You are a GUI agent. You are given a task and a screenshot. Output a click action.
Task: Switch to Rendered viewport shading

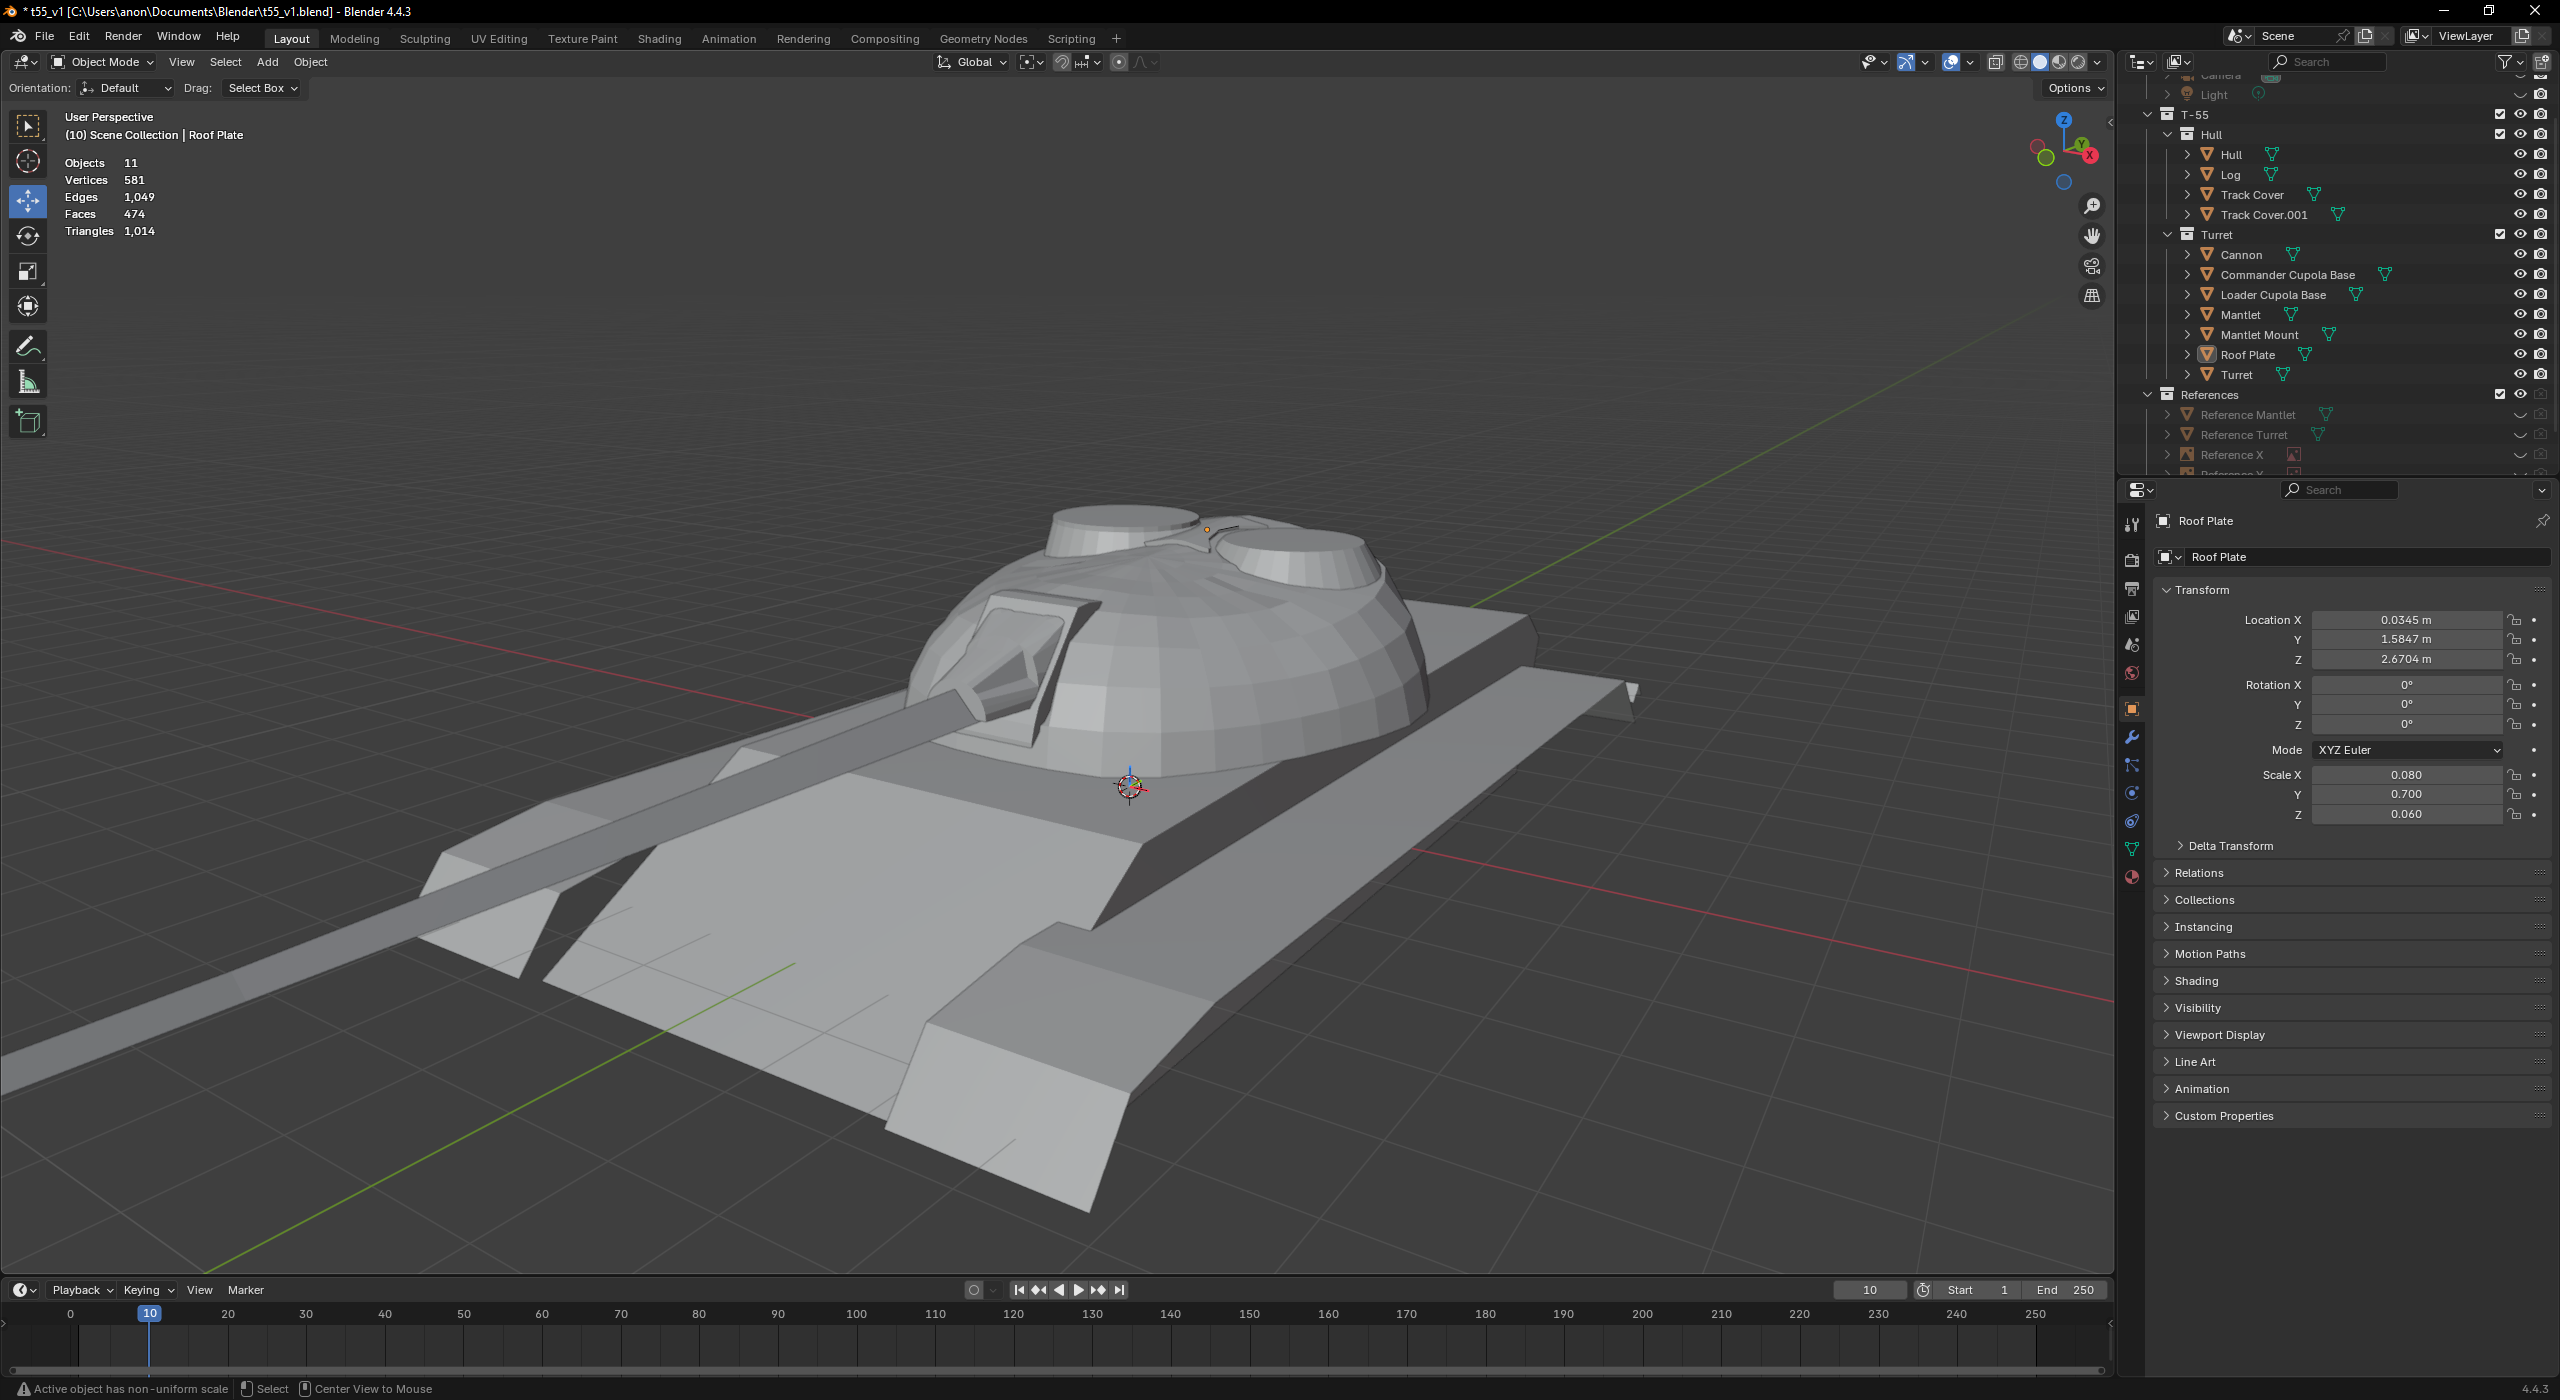(x=2078, y=62)
